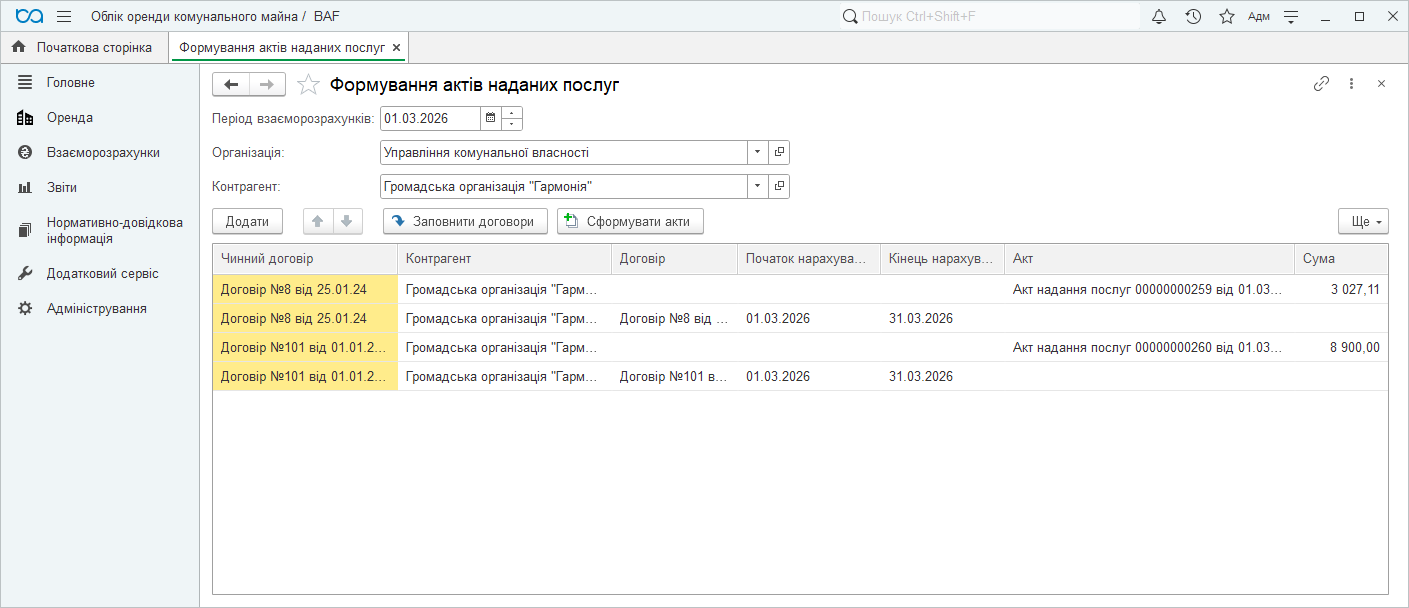The height and width of the screenshot is (608, 1409).
Task: Open the Ще dropdown menu
Action: [x=1363, y=221]
